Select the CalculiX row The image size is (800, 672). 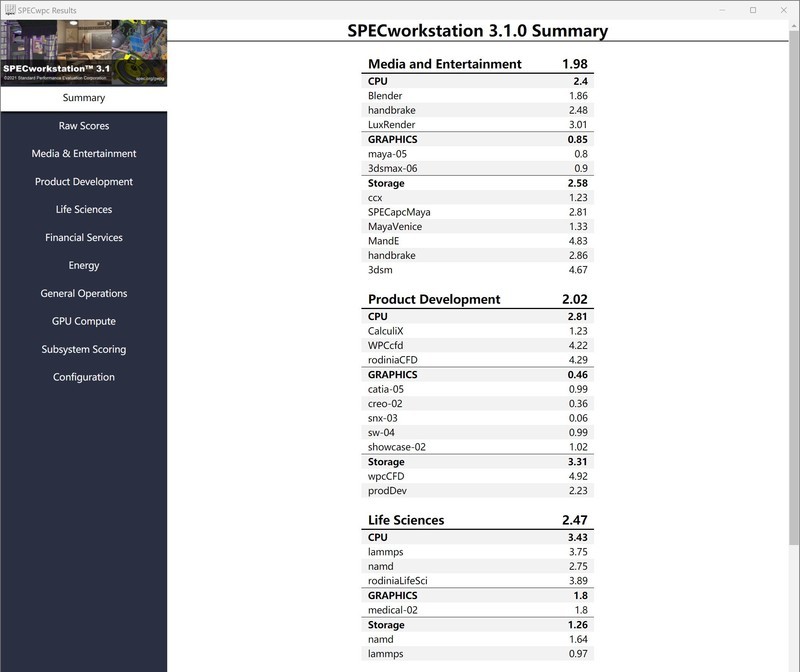(478, 331)
